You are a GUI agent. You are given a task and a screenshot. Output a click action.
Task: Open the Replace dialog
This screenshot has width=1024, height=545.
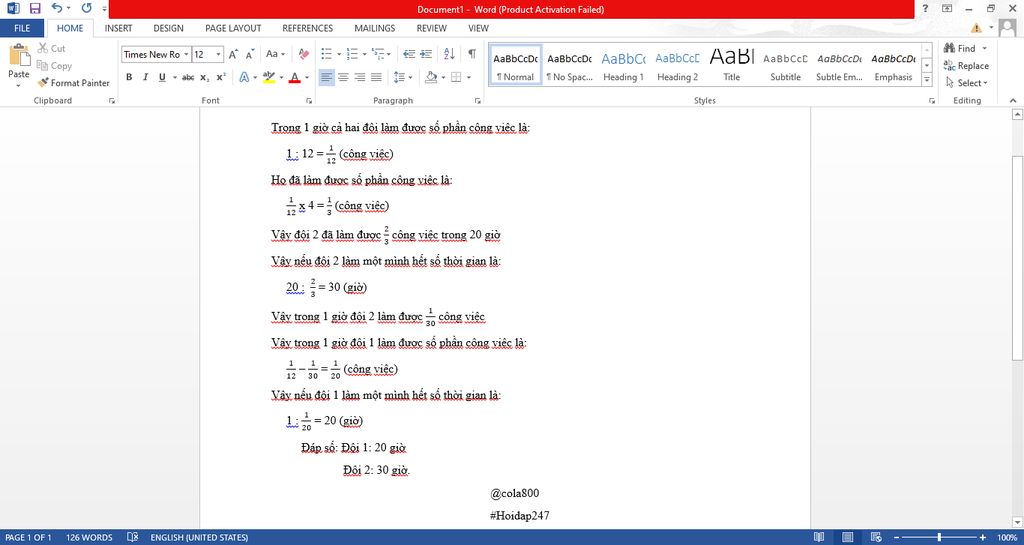click(966, 65)
